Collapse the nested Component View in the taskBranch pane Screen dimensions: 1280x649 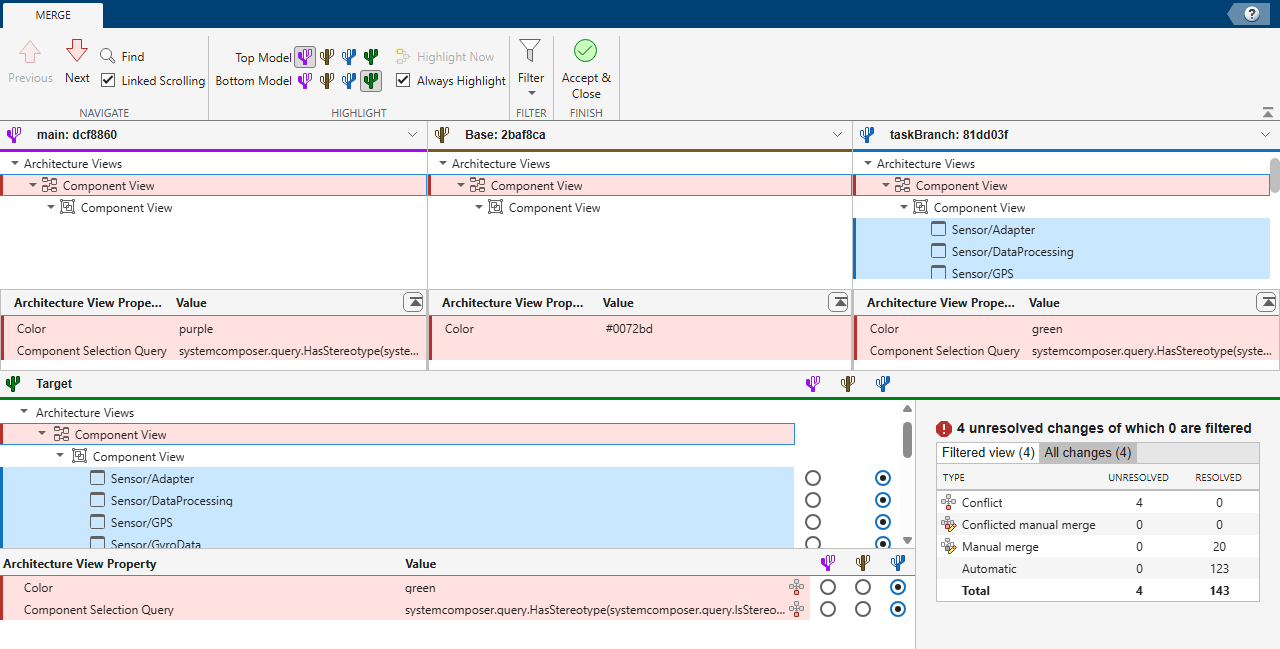[904, 207]
